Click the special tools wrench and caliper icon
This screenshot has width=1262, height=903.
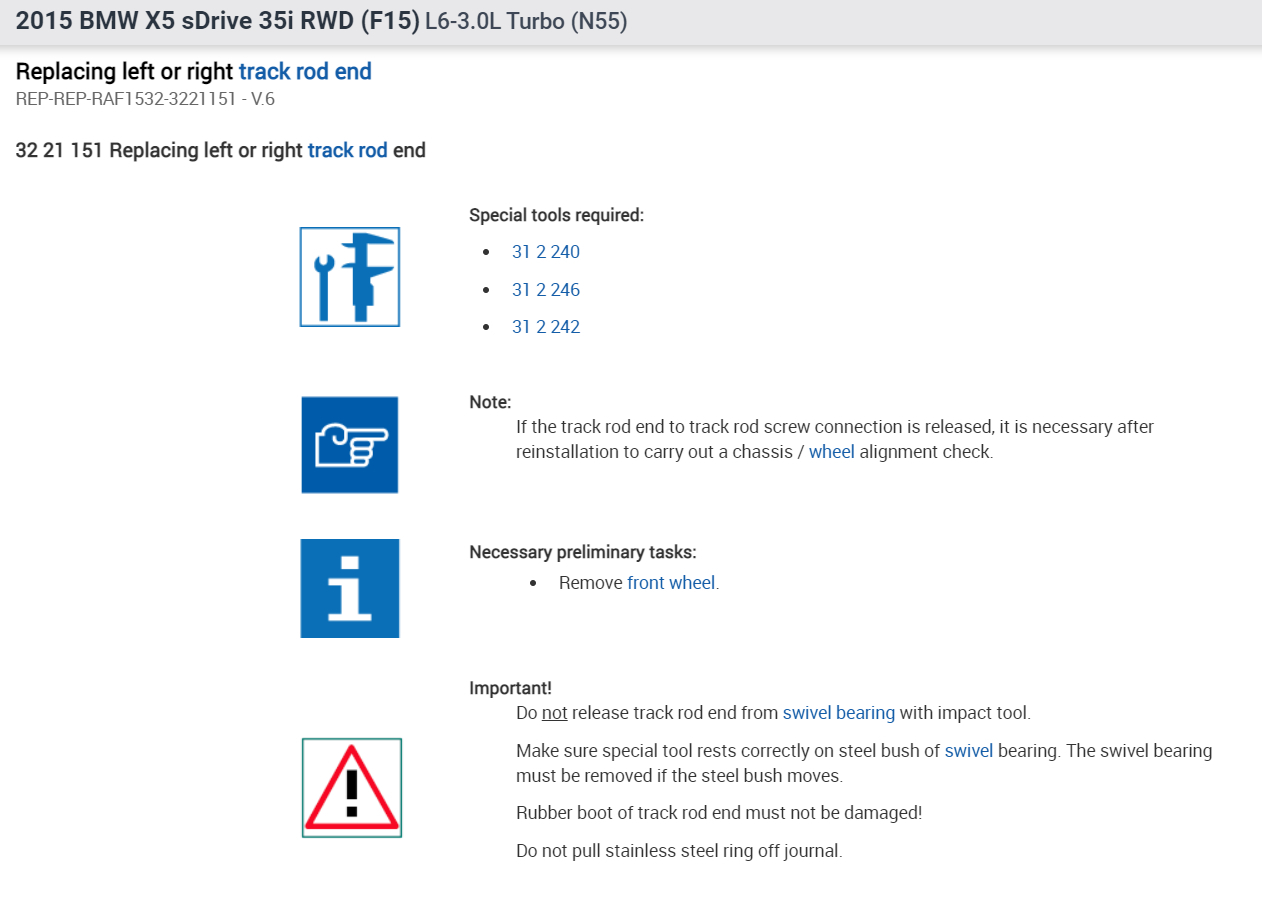pyautogui.click(x=350, y=277)
